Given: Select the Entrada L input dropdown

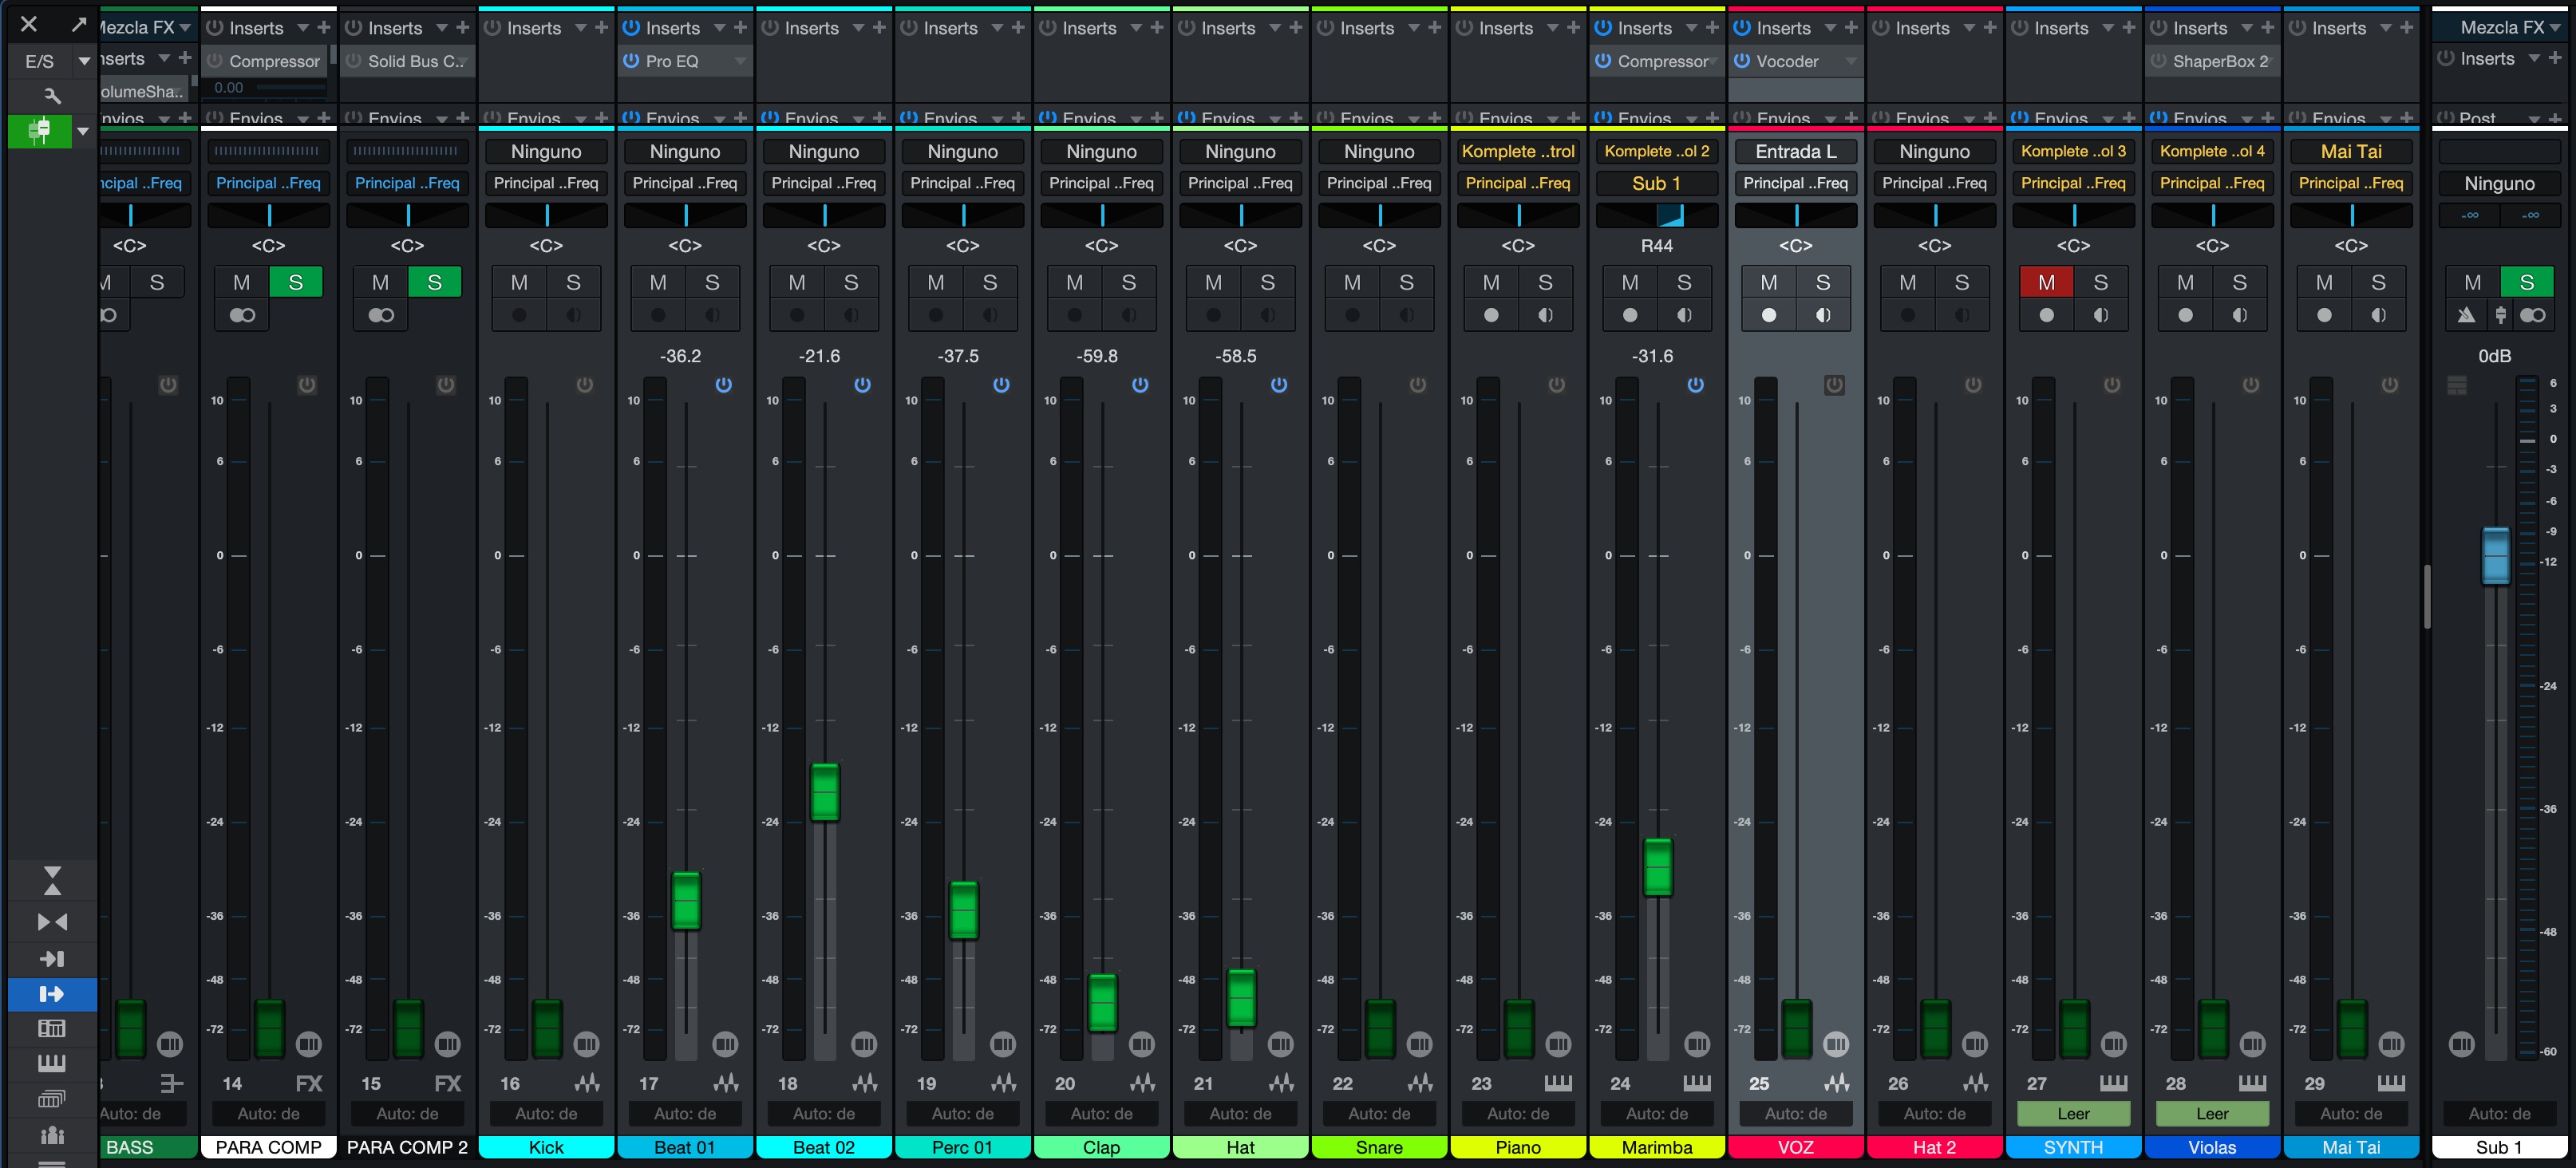Looking at the screenshot, I should [x=1796, y=152].
